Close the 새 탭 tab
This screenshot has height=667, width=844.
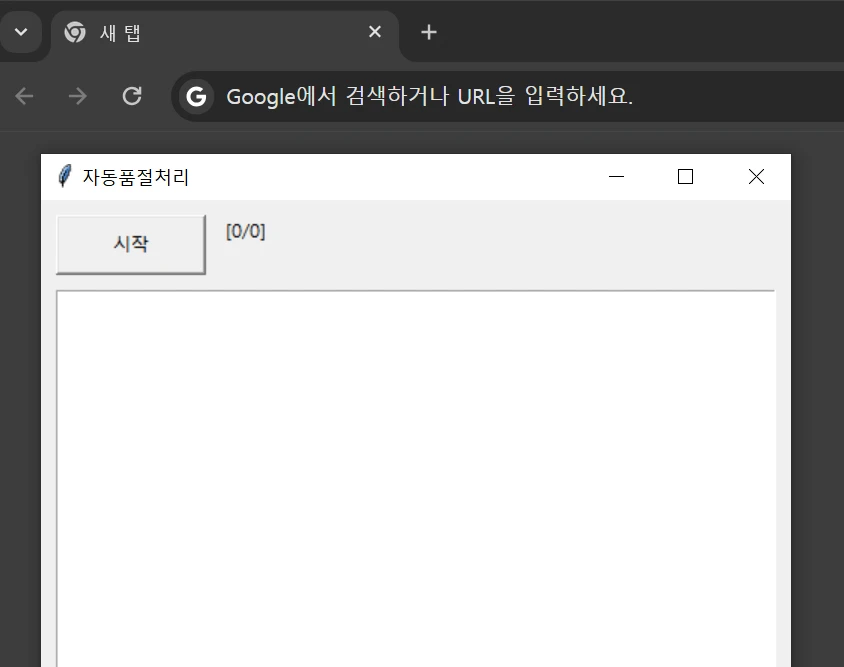point(374,31)
